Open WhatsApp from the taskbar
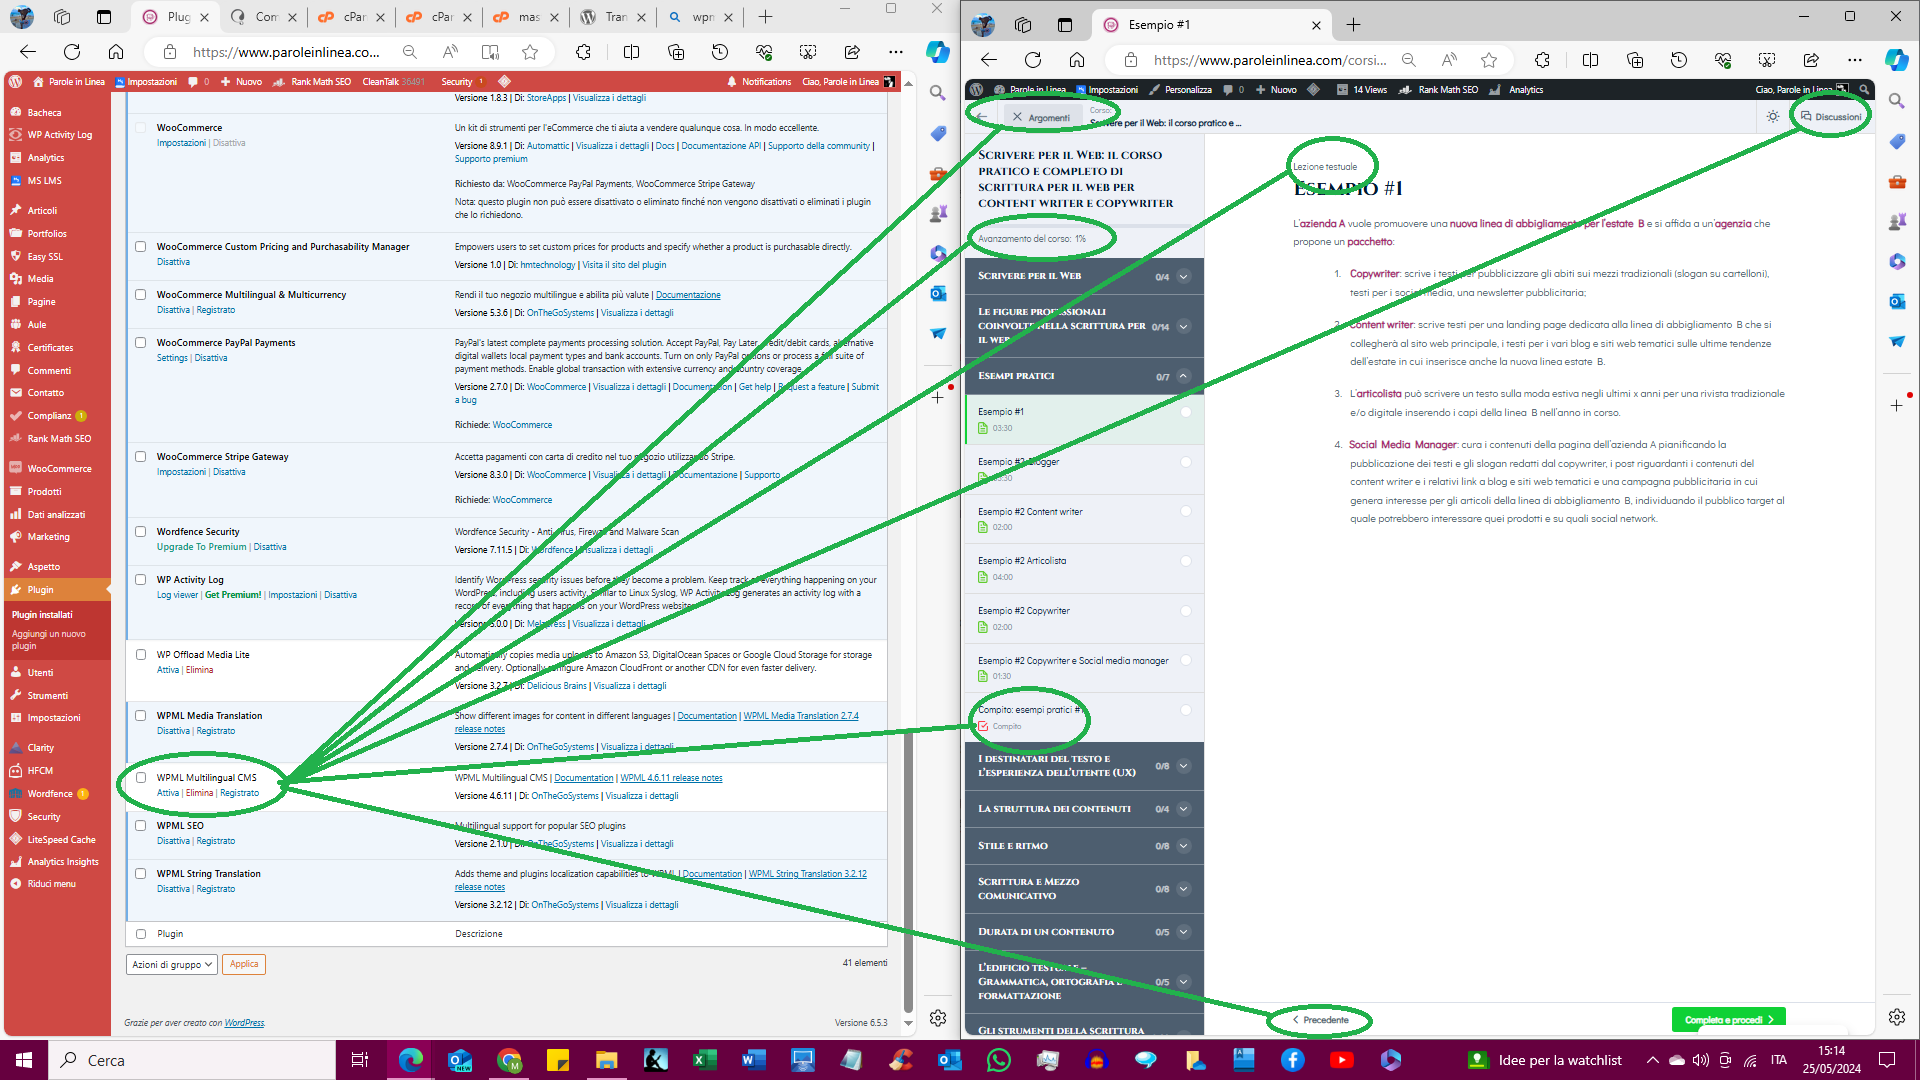 998,1060
